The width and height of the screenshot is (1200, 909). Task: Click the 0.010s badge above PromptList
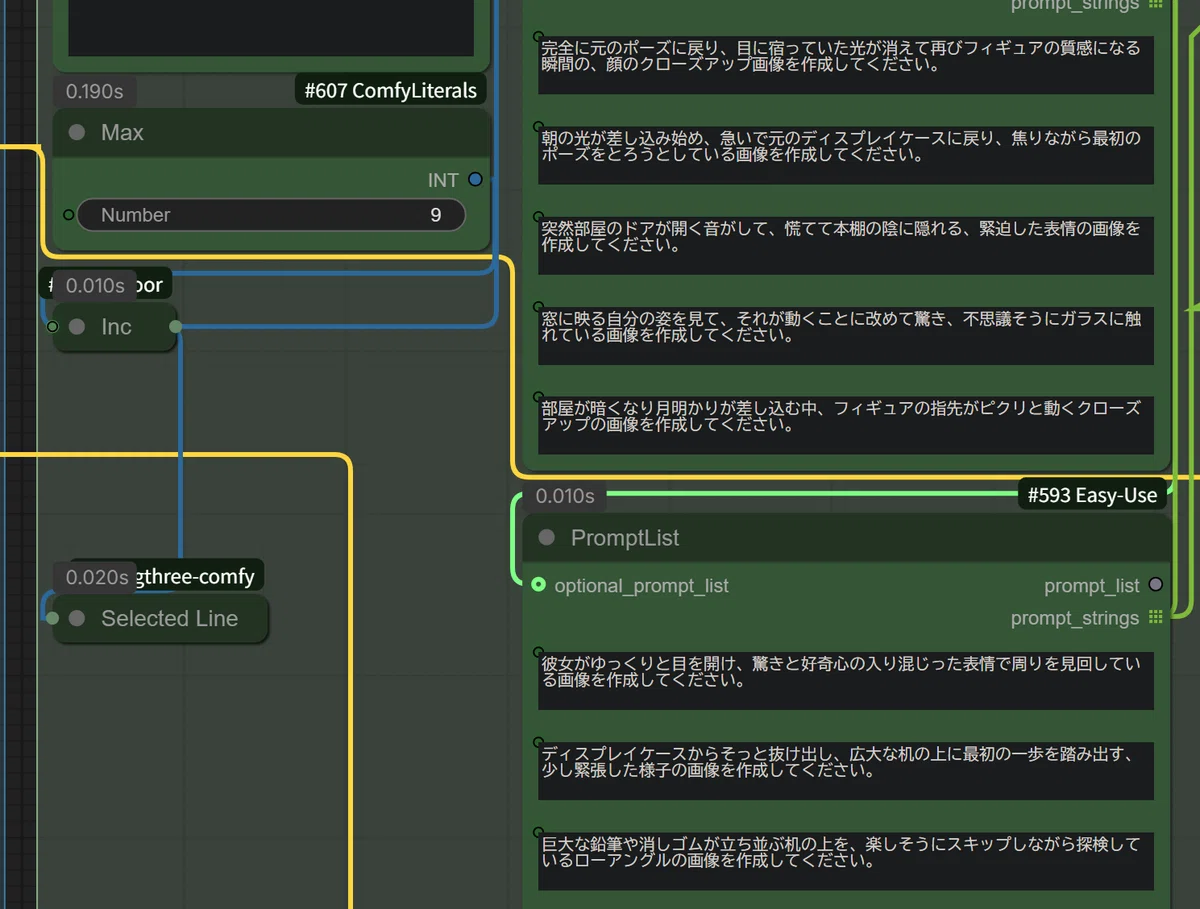tap(564, 495)
